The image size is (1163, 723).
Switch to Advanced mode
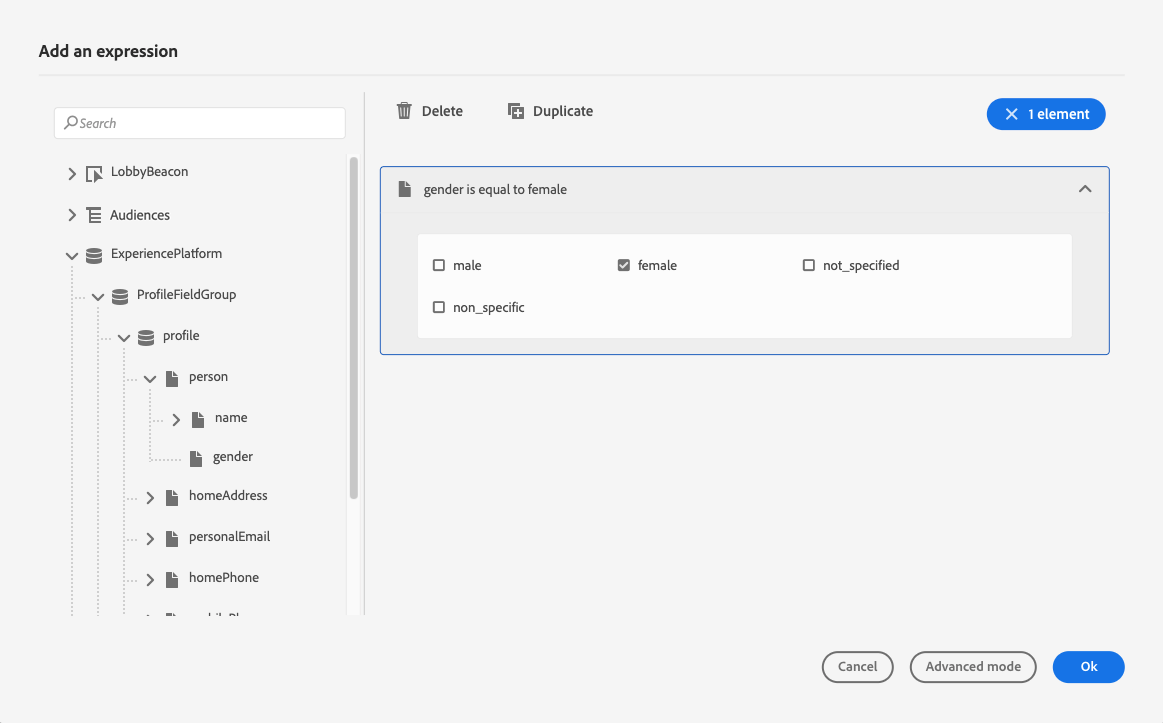coord(973,667)
